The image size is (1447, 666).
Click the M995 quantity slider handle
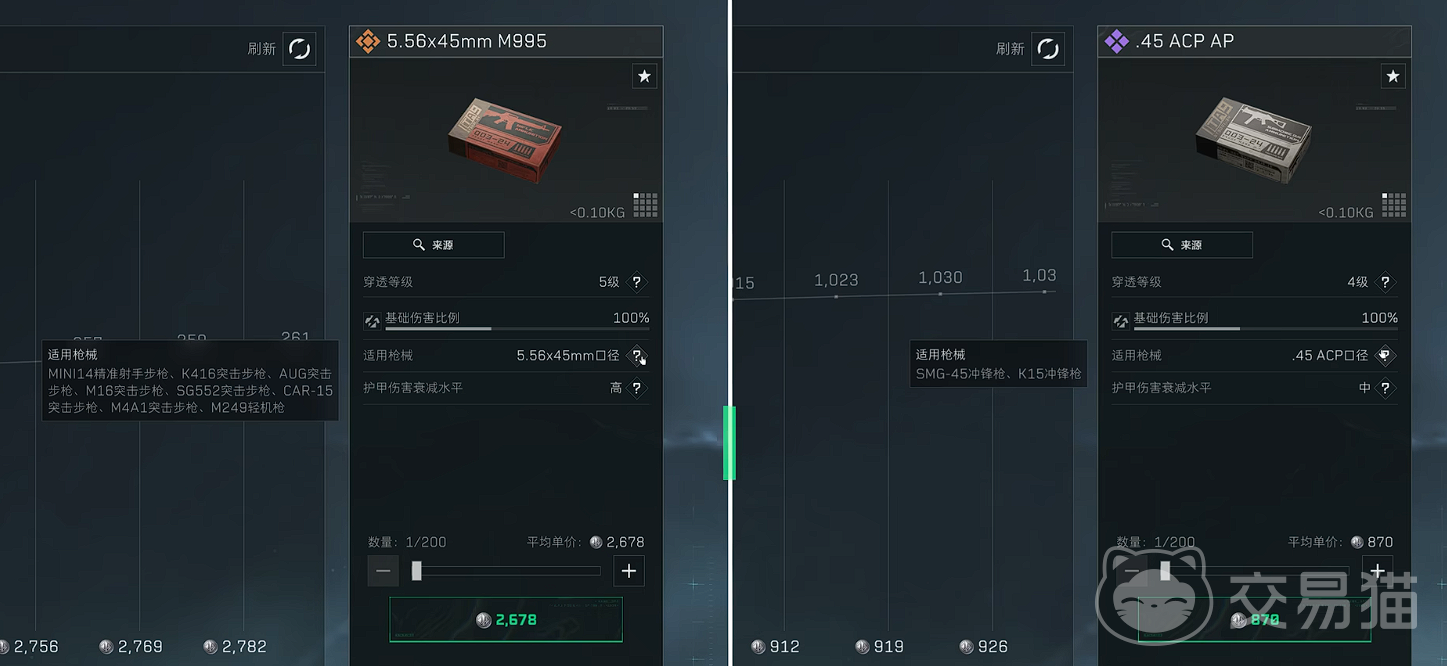tap(417, 571)
